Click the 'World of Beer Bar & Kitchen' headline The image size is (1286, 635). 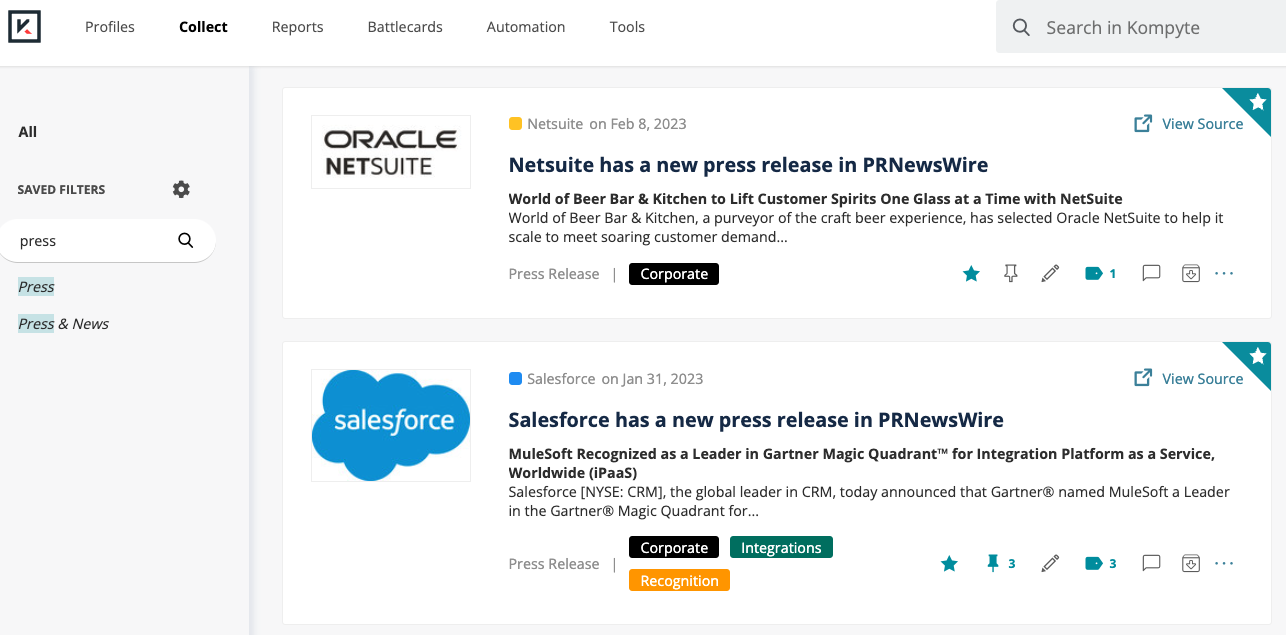(815, 199)
